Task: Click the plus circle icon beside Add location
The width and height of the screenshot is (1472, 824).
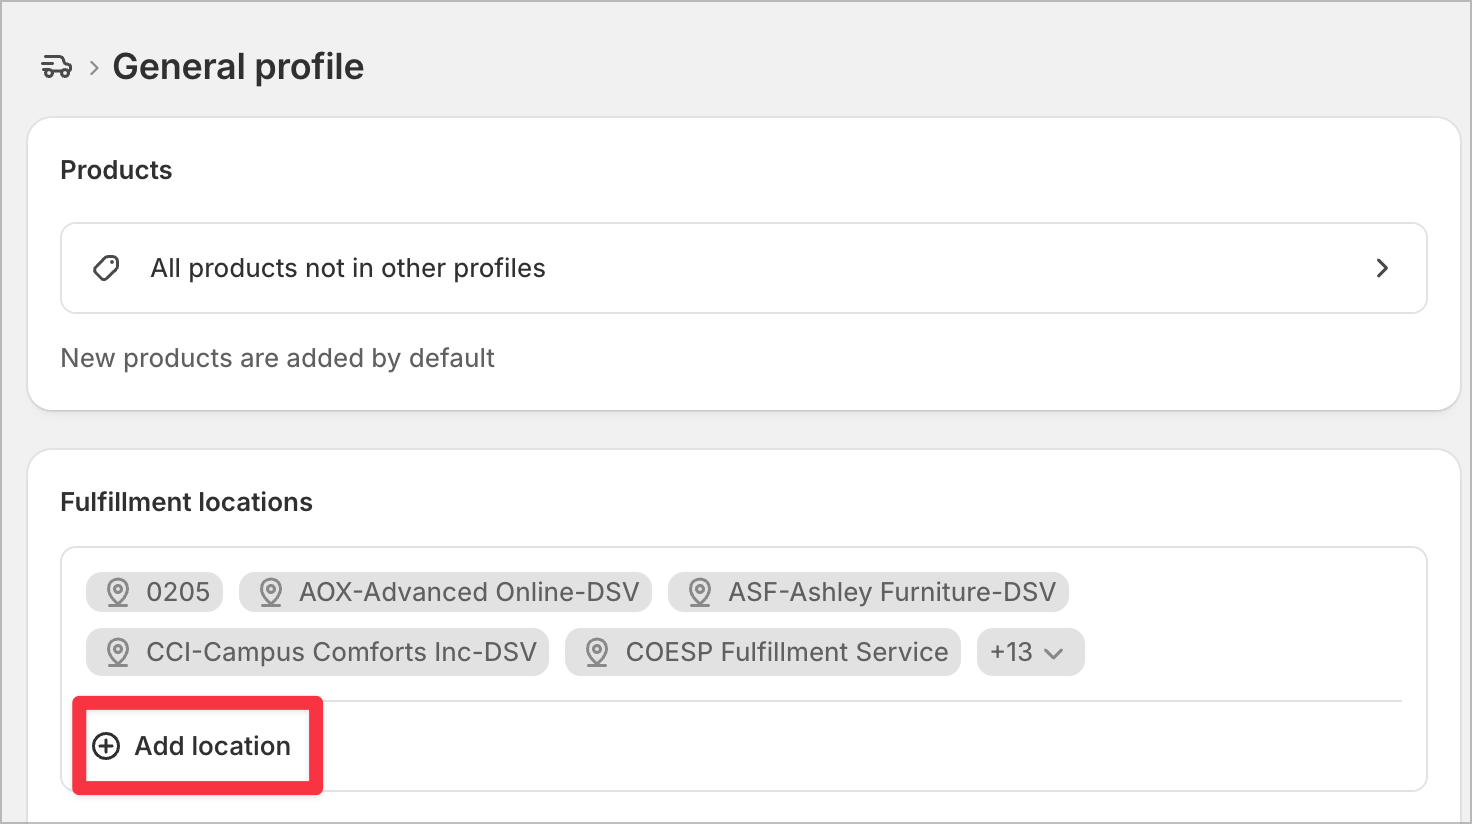Action: (x=106, y=746)
